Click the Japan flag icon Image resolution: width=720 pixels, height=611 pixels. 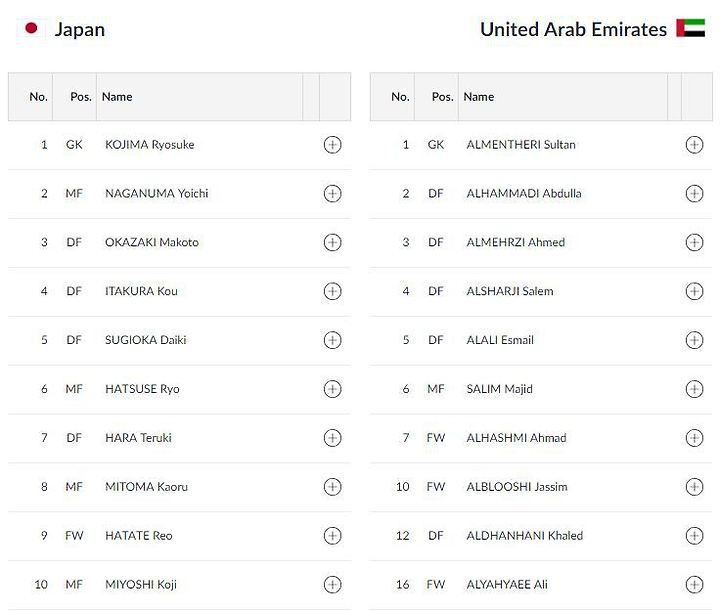tap(31, 28)
